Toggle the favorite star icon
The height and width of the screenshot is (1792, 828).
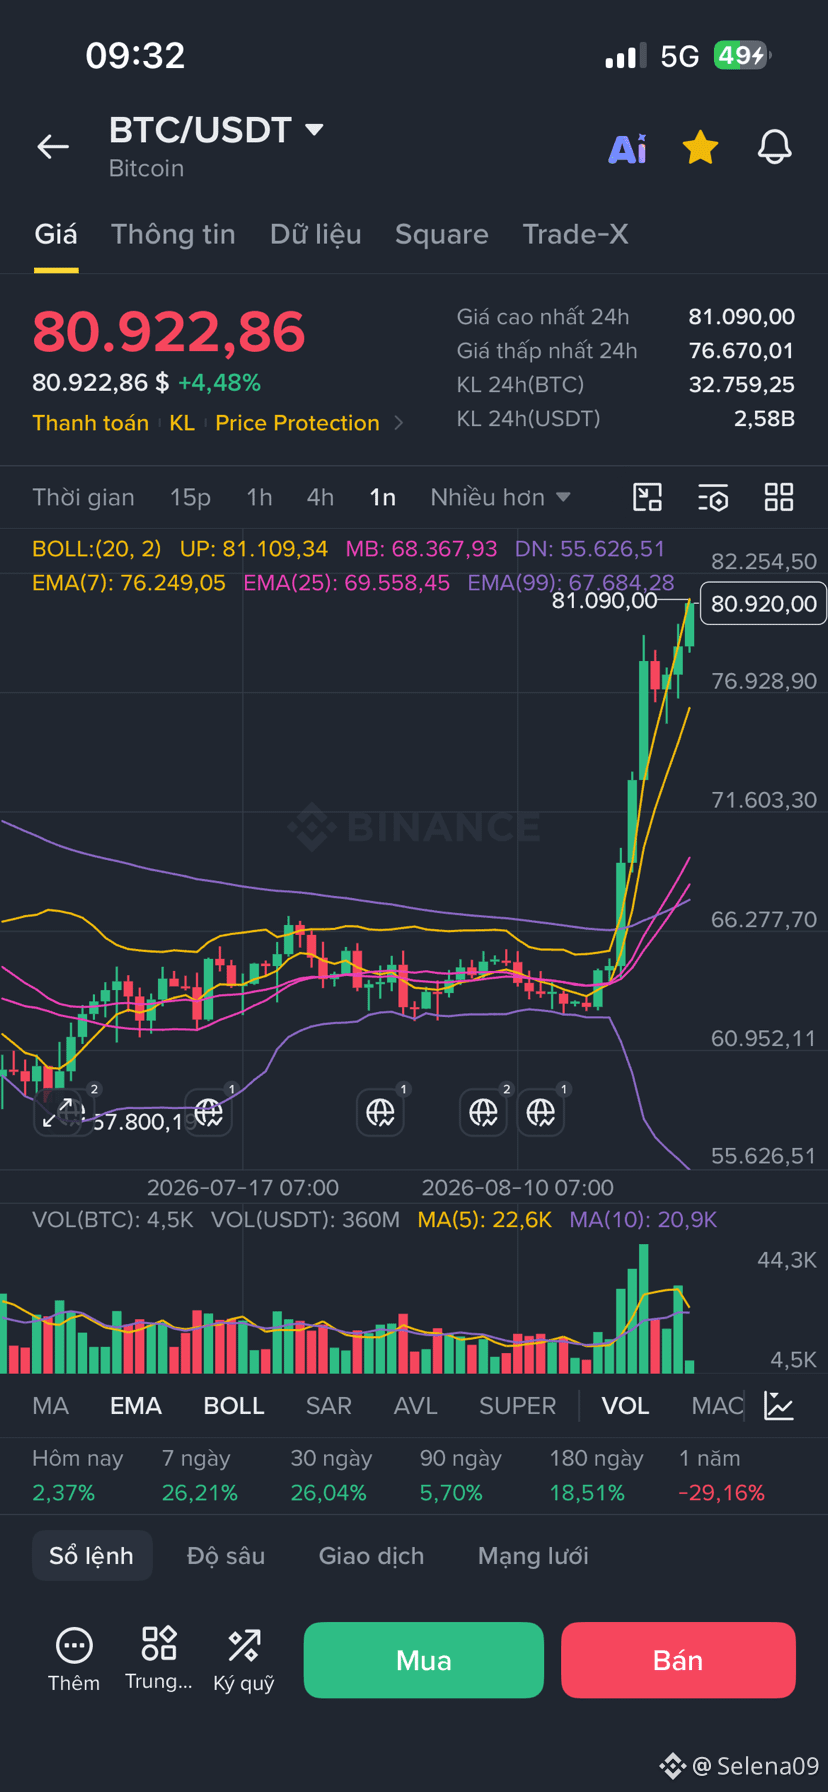700,147
